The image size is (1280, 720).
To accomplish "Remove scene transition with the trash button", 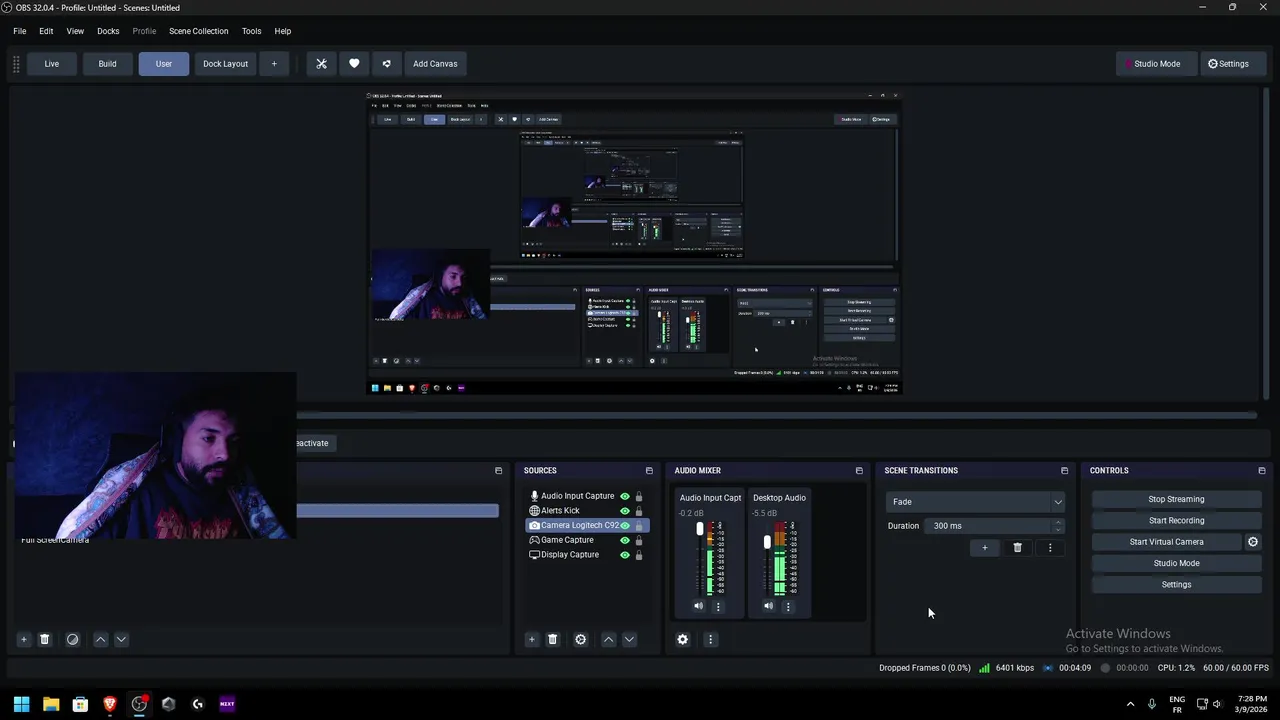I will coord(1017,548).
